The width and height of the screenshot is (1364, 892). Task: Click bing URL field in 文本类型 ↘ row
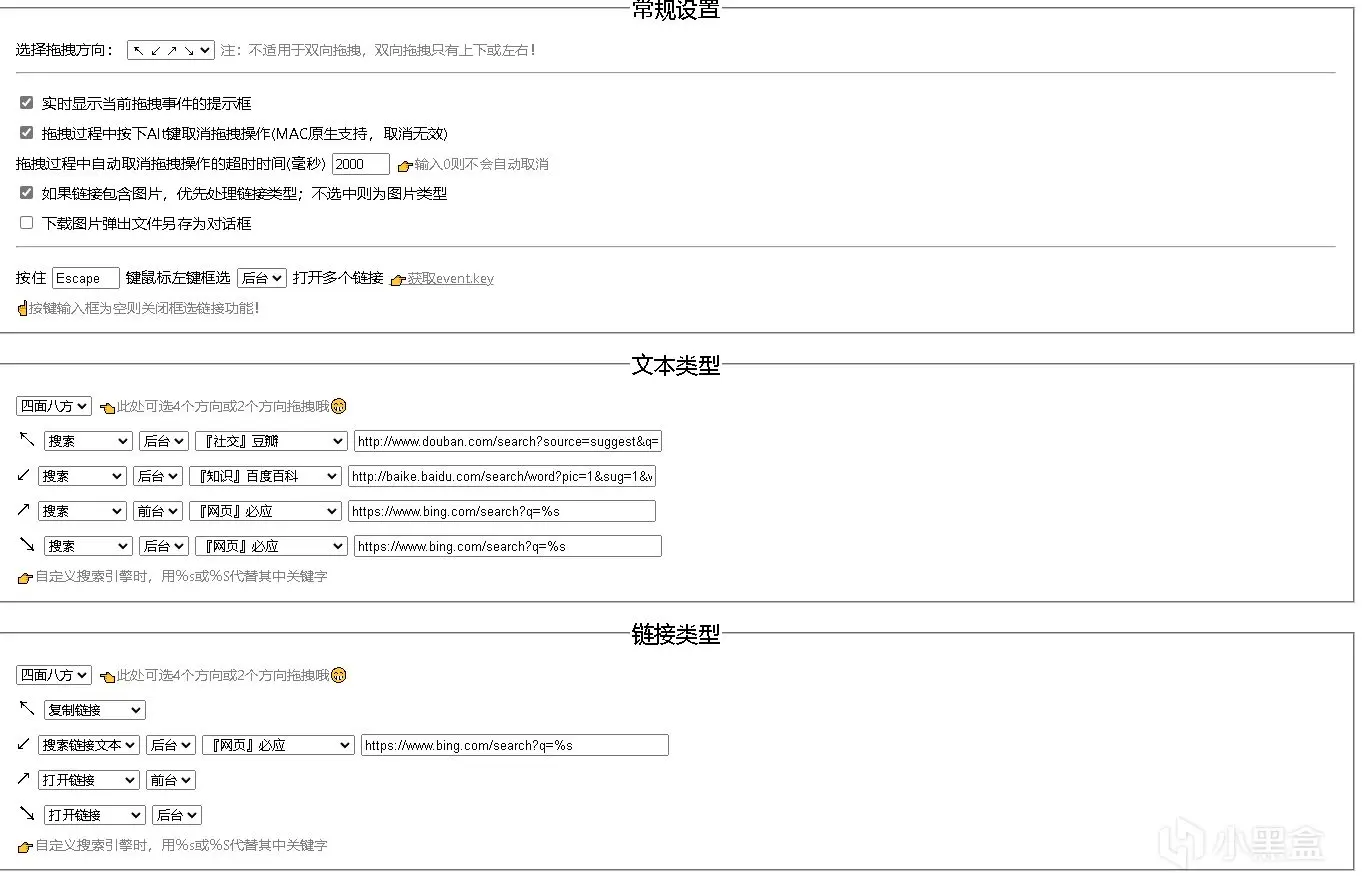[x=508, y=546]
